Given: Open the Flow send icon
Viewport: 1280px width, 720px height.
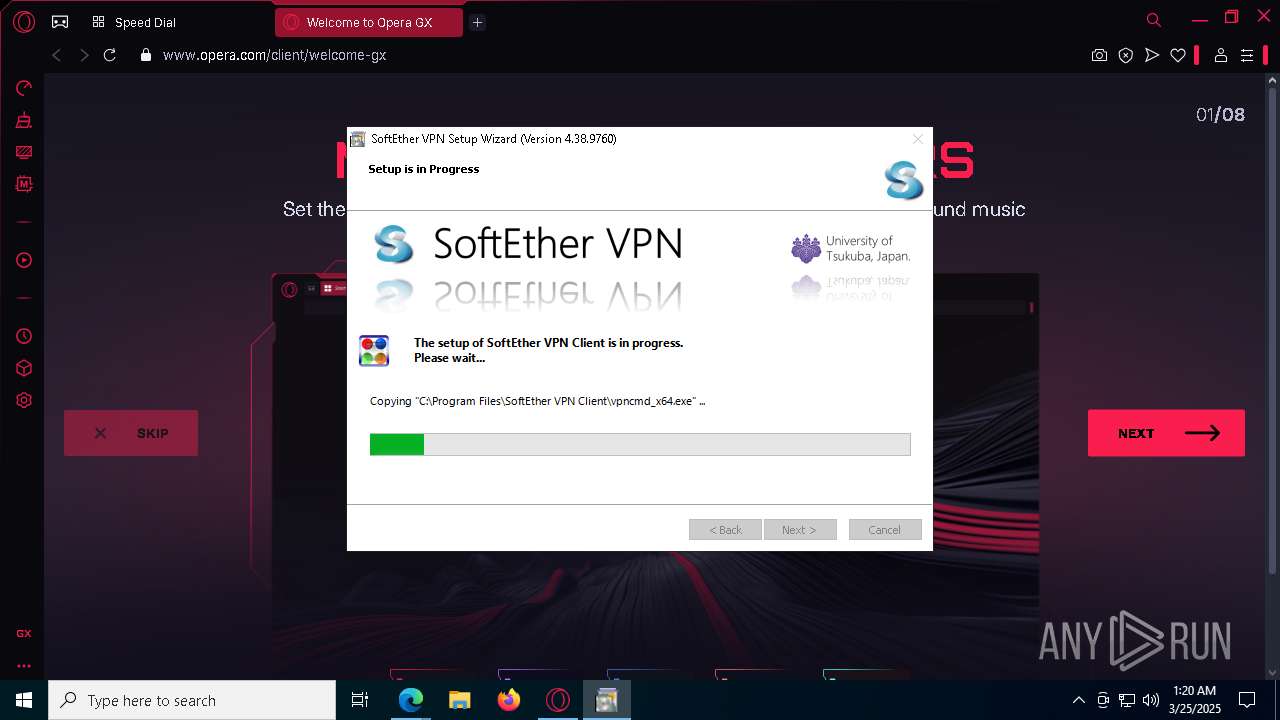Looking at the screenshot, I should click(x=1152, y=55).
